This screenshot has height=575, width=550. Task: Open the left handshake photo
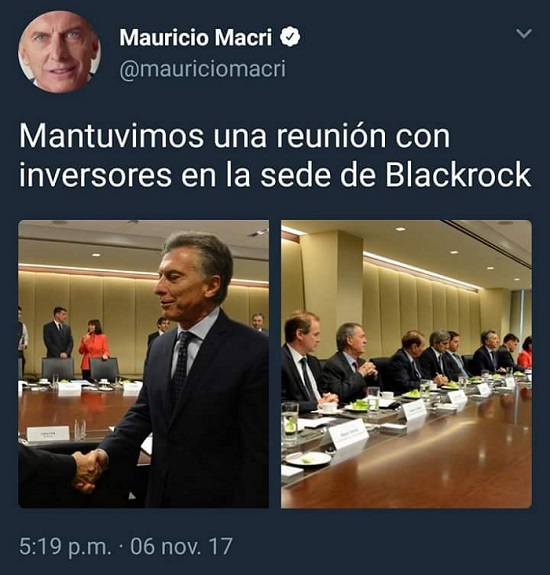(x=143, y=364)
